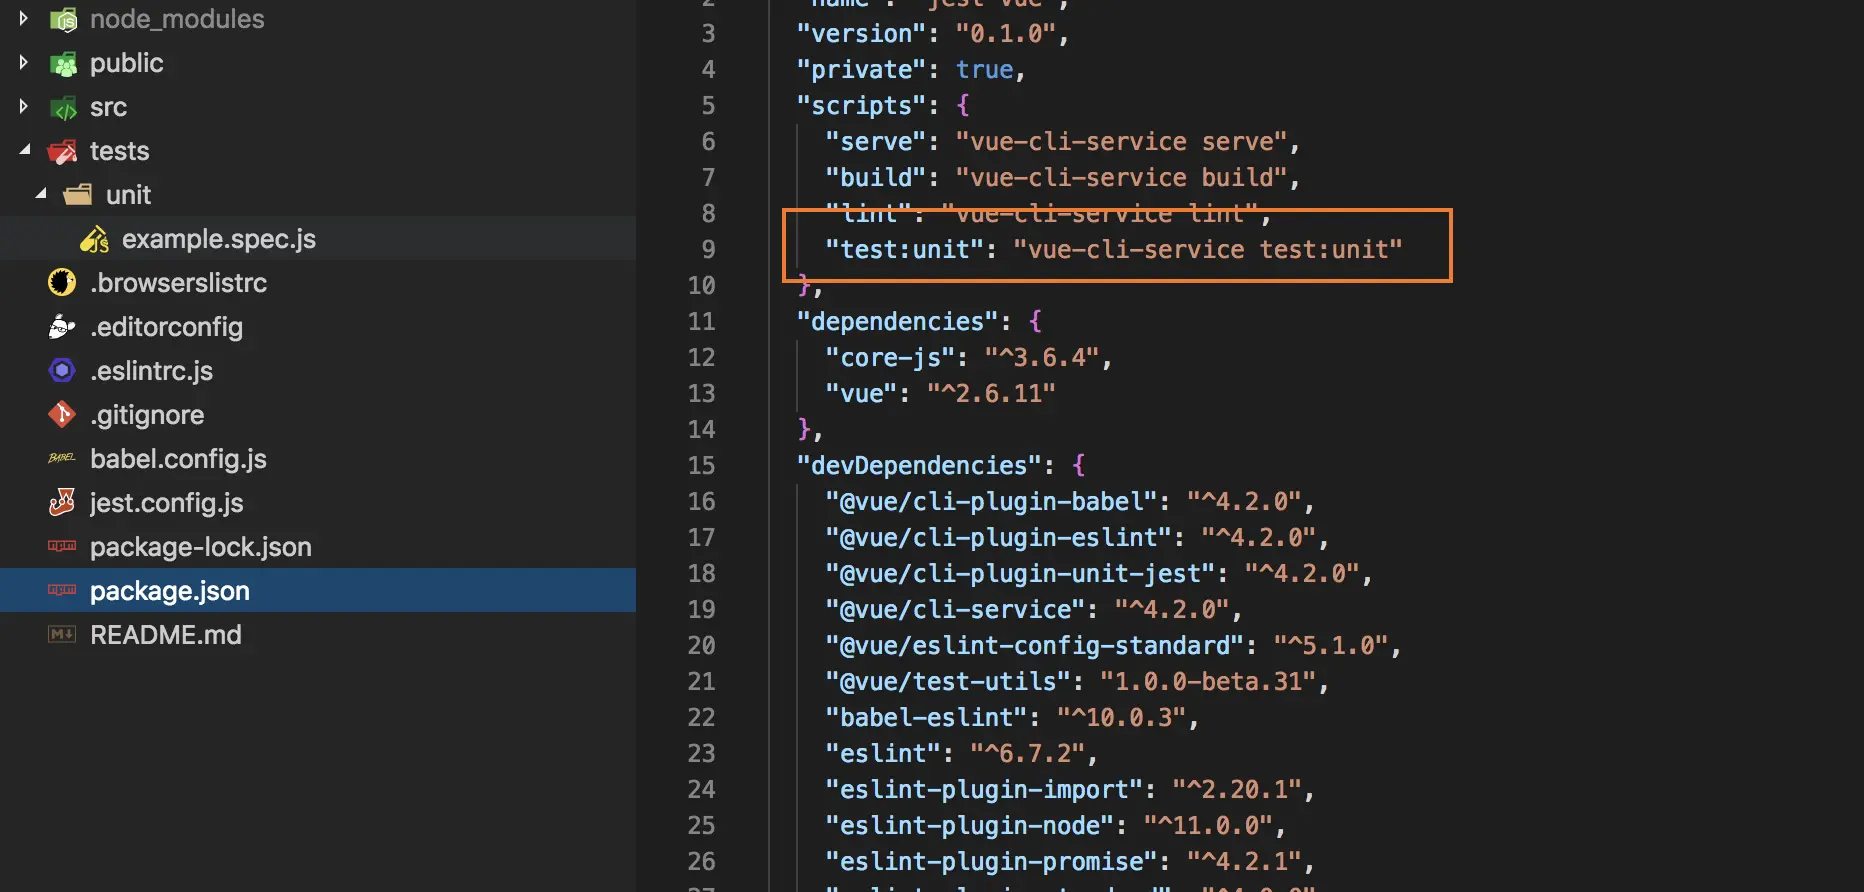Click "@vue/cli-plugin-babel" entry
Viewport: 1864px width, 892px height.
991,501
